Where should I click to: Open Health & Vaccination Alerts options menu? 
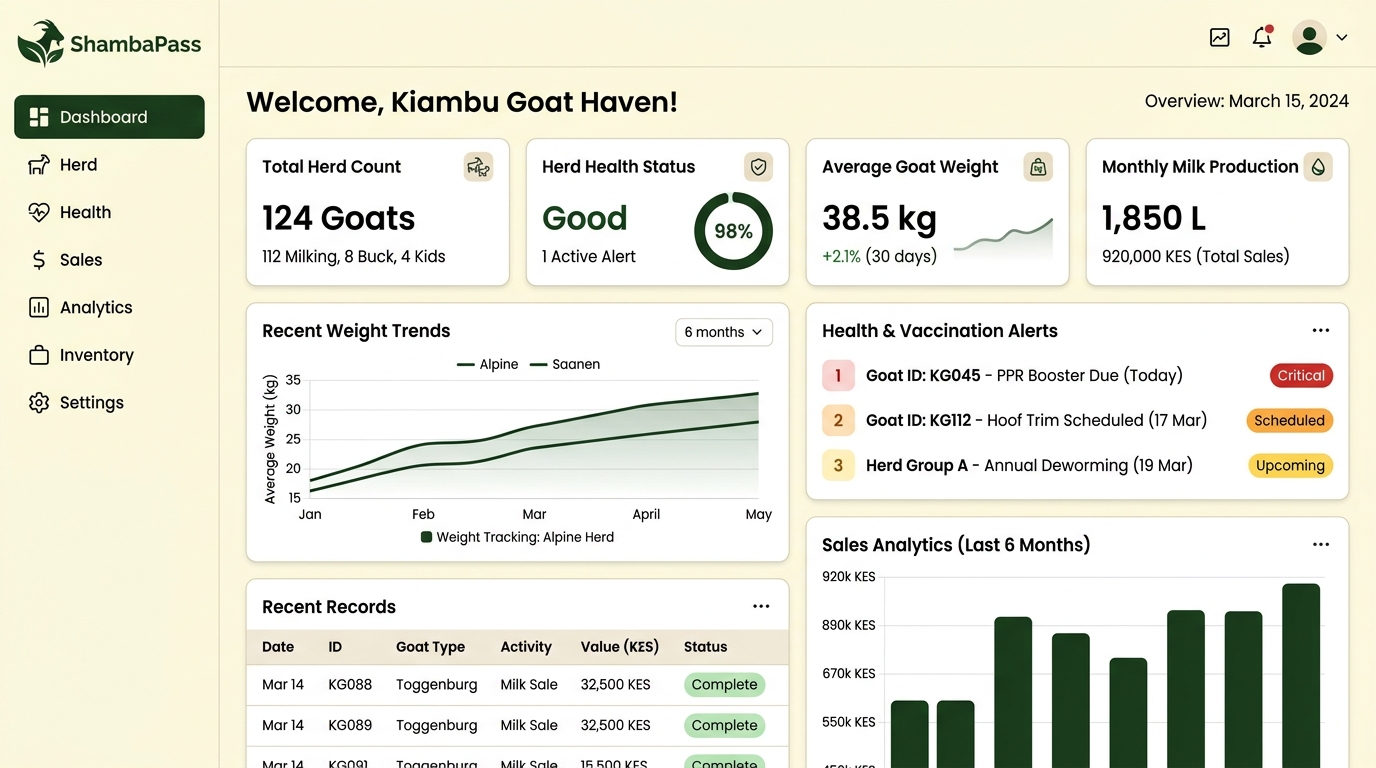(1321, 331)
